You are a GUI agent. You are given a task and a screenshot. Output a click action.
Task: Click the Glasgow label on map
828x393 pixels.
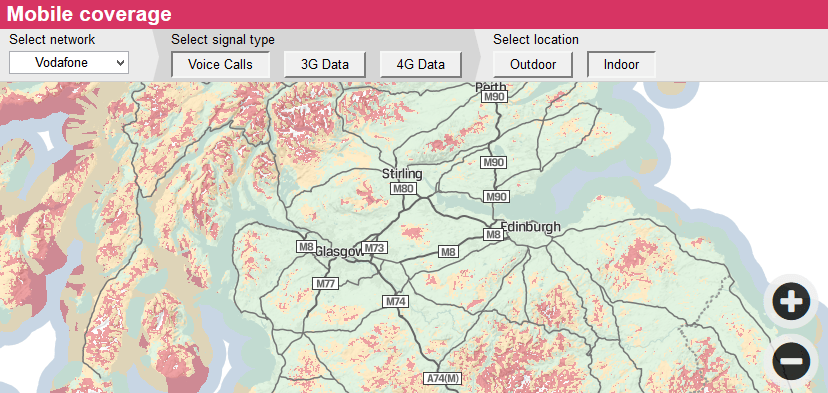coord(340,251)
